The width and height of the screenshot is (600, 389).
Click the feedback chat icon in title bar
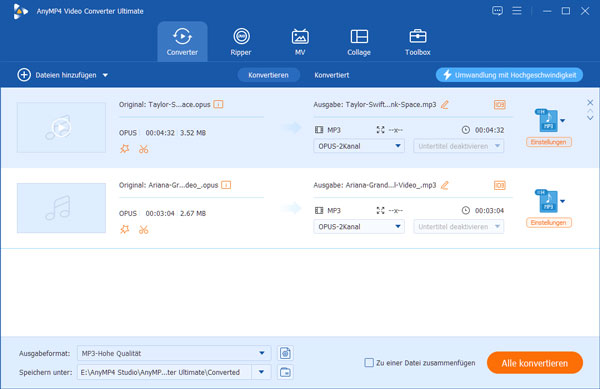tap(497, 11)
